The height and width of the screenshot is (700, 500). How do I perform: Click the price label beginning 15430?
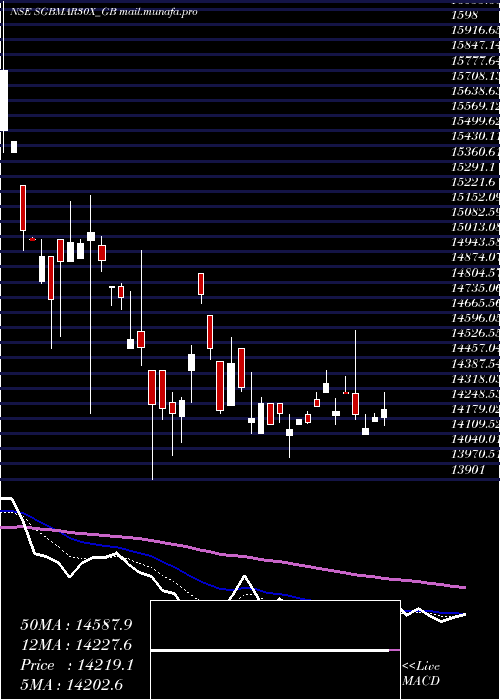(475, 137)
